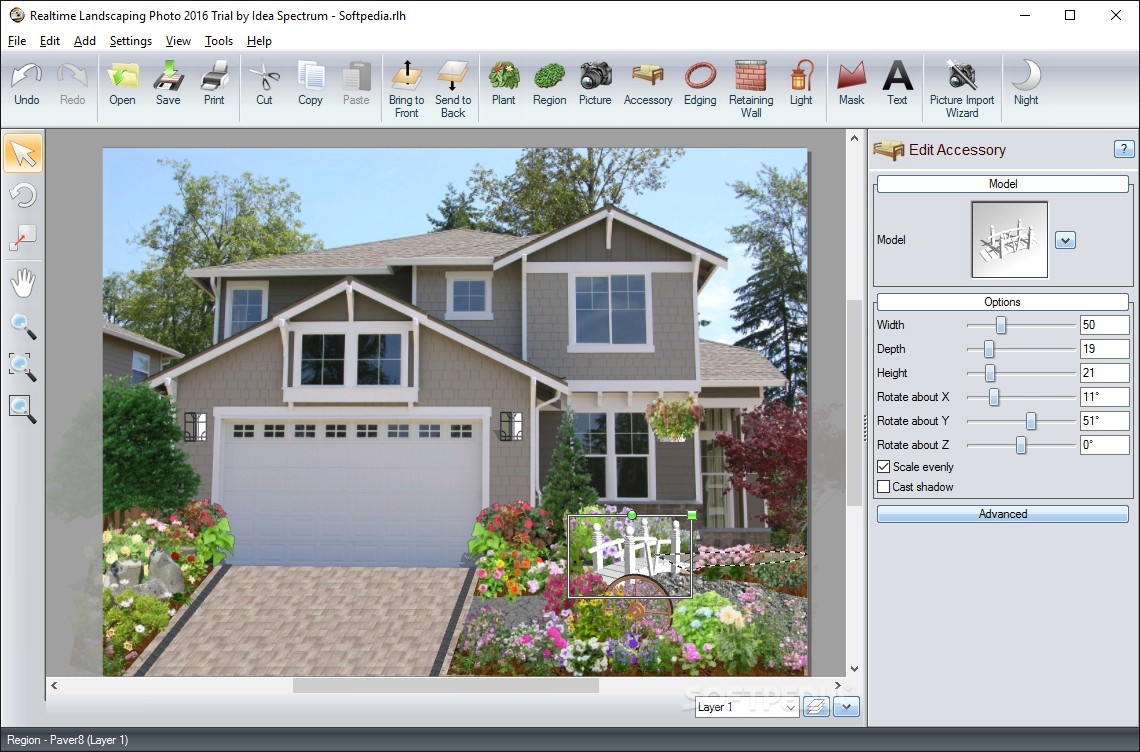The image size is (1140, 752).
Task: Open the View menu
Action: pyautogui.click(x=178, y=41)
